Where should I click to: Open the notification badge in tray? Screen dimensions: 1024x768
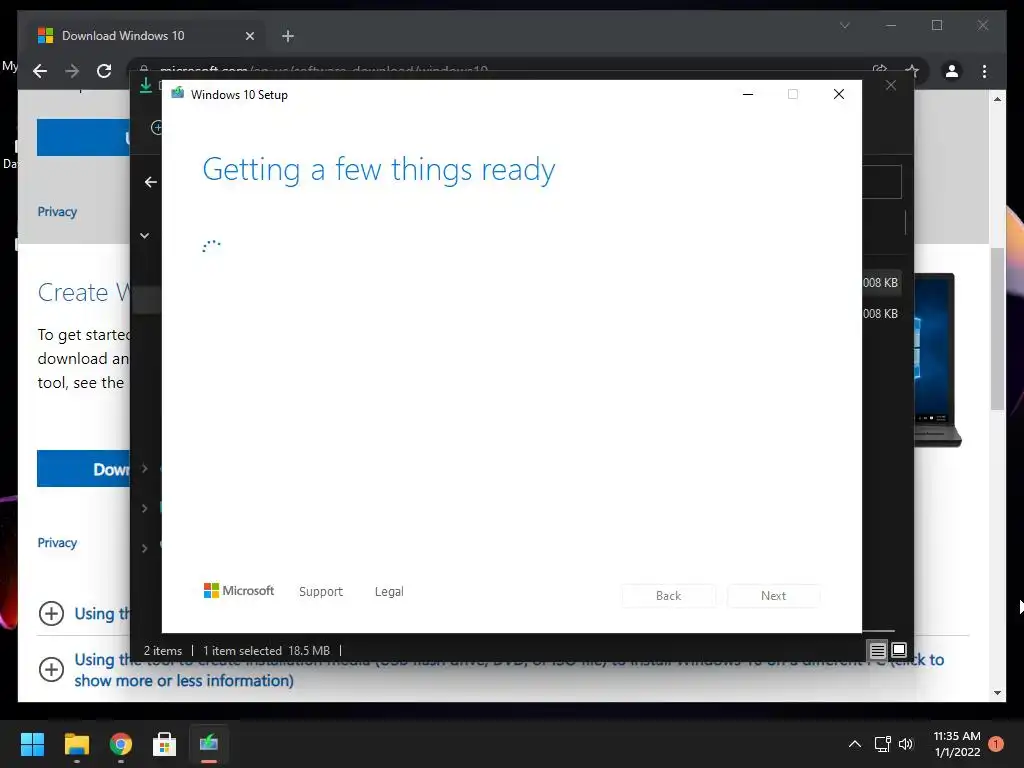996,744
